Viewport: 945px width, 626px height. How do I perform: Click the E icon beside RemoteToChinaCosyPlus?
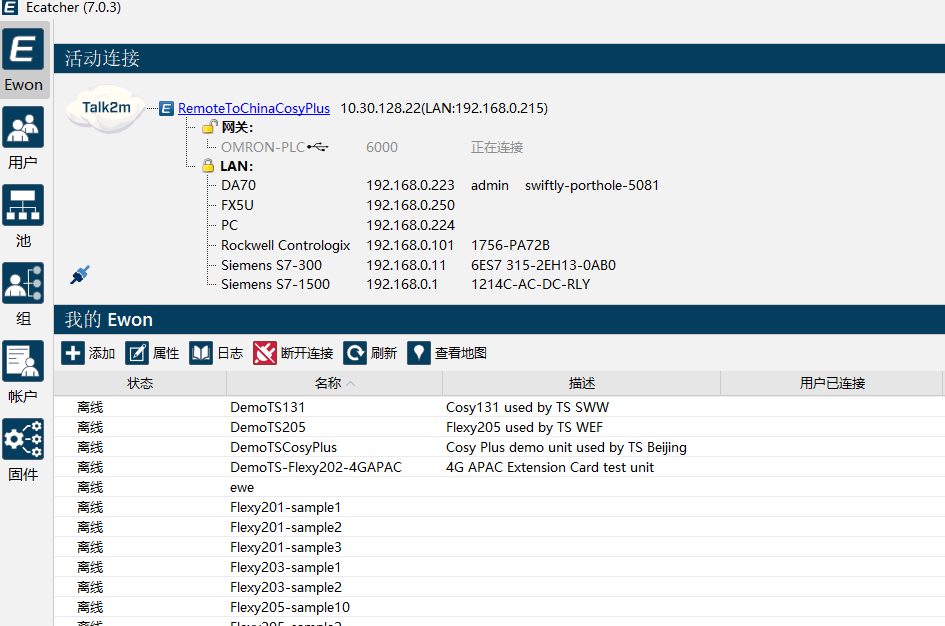pos(166,108)
